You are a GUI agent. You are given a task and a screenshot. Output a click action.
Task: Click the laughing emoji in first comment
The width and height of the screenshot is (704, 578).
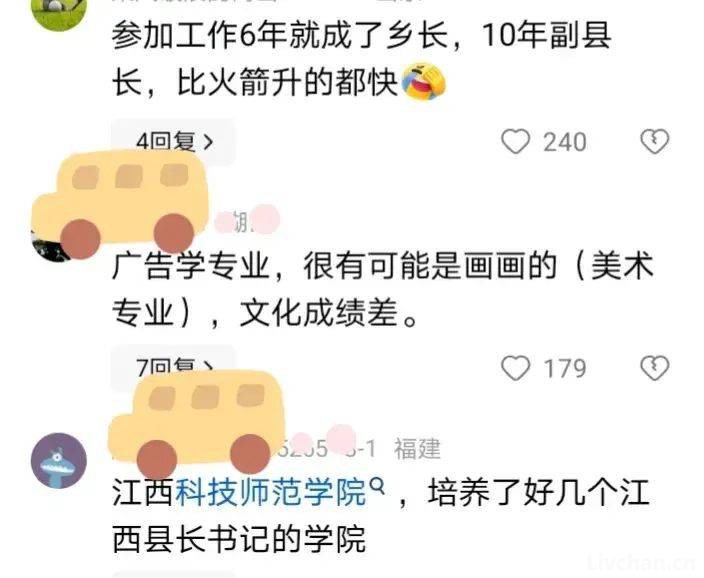(423, 82)
